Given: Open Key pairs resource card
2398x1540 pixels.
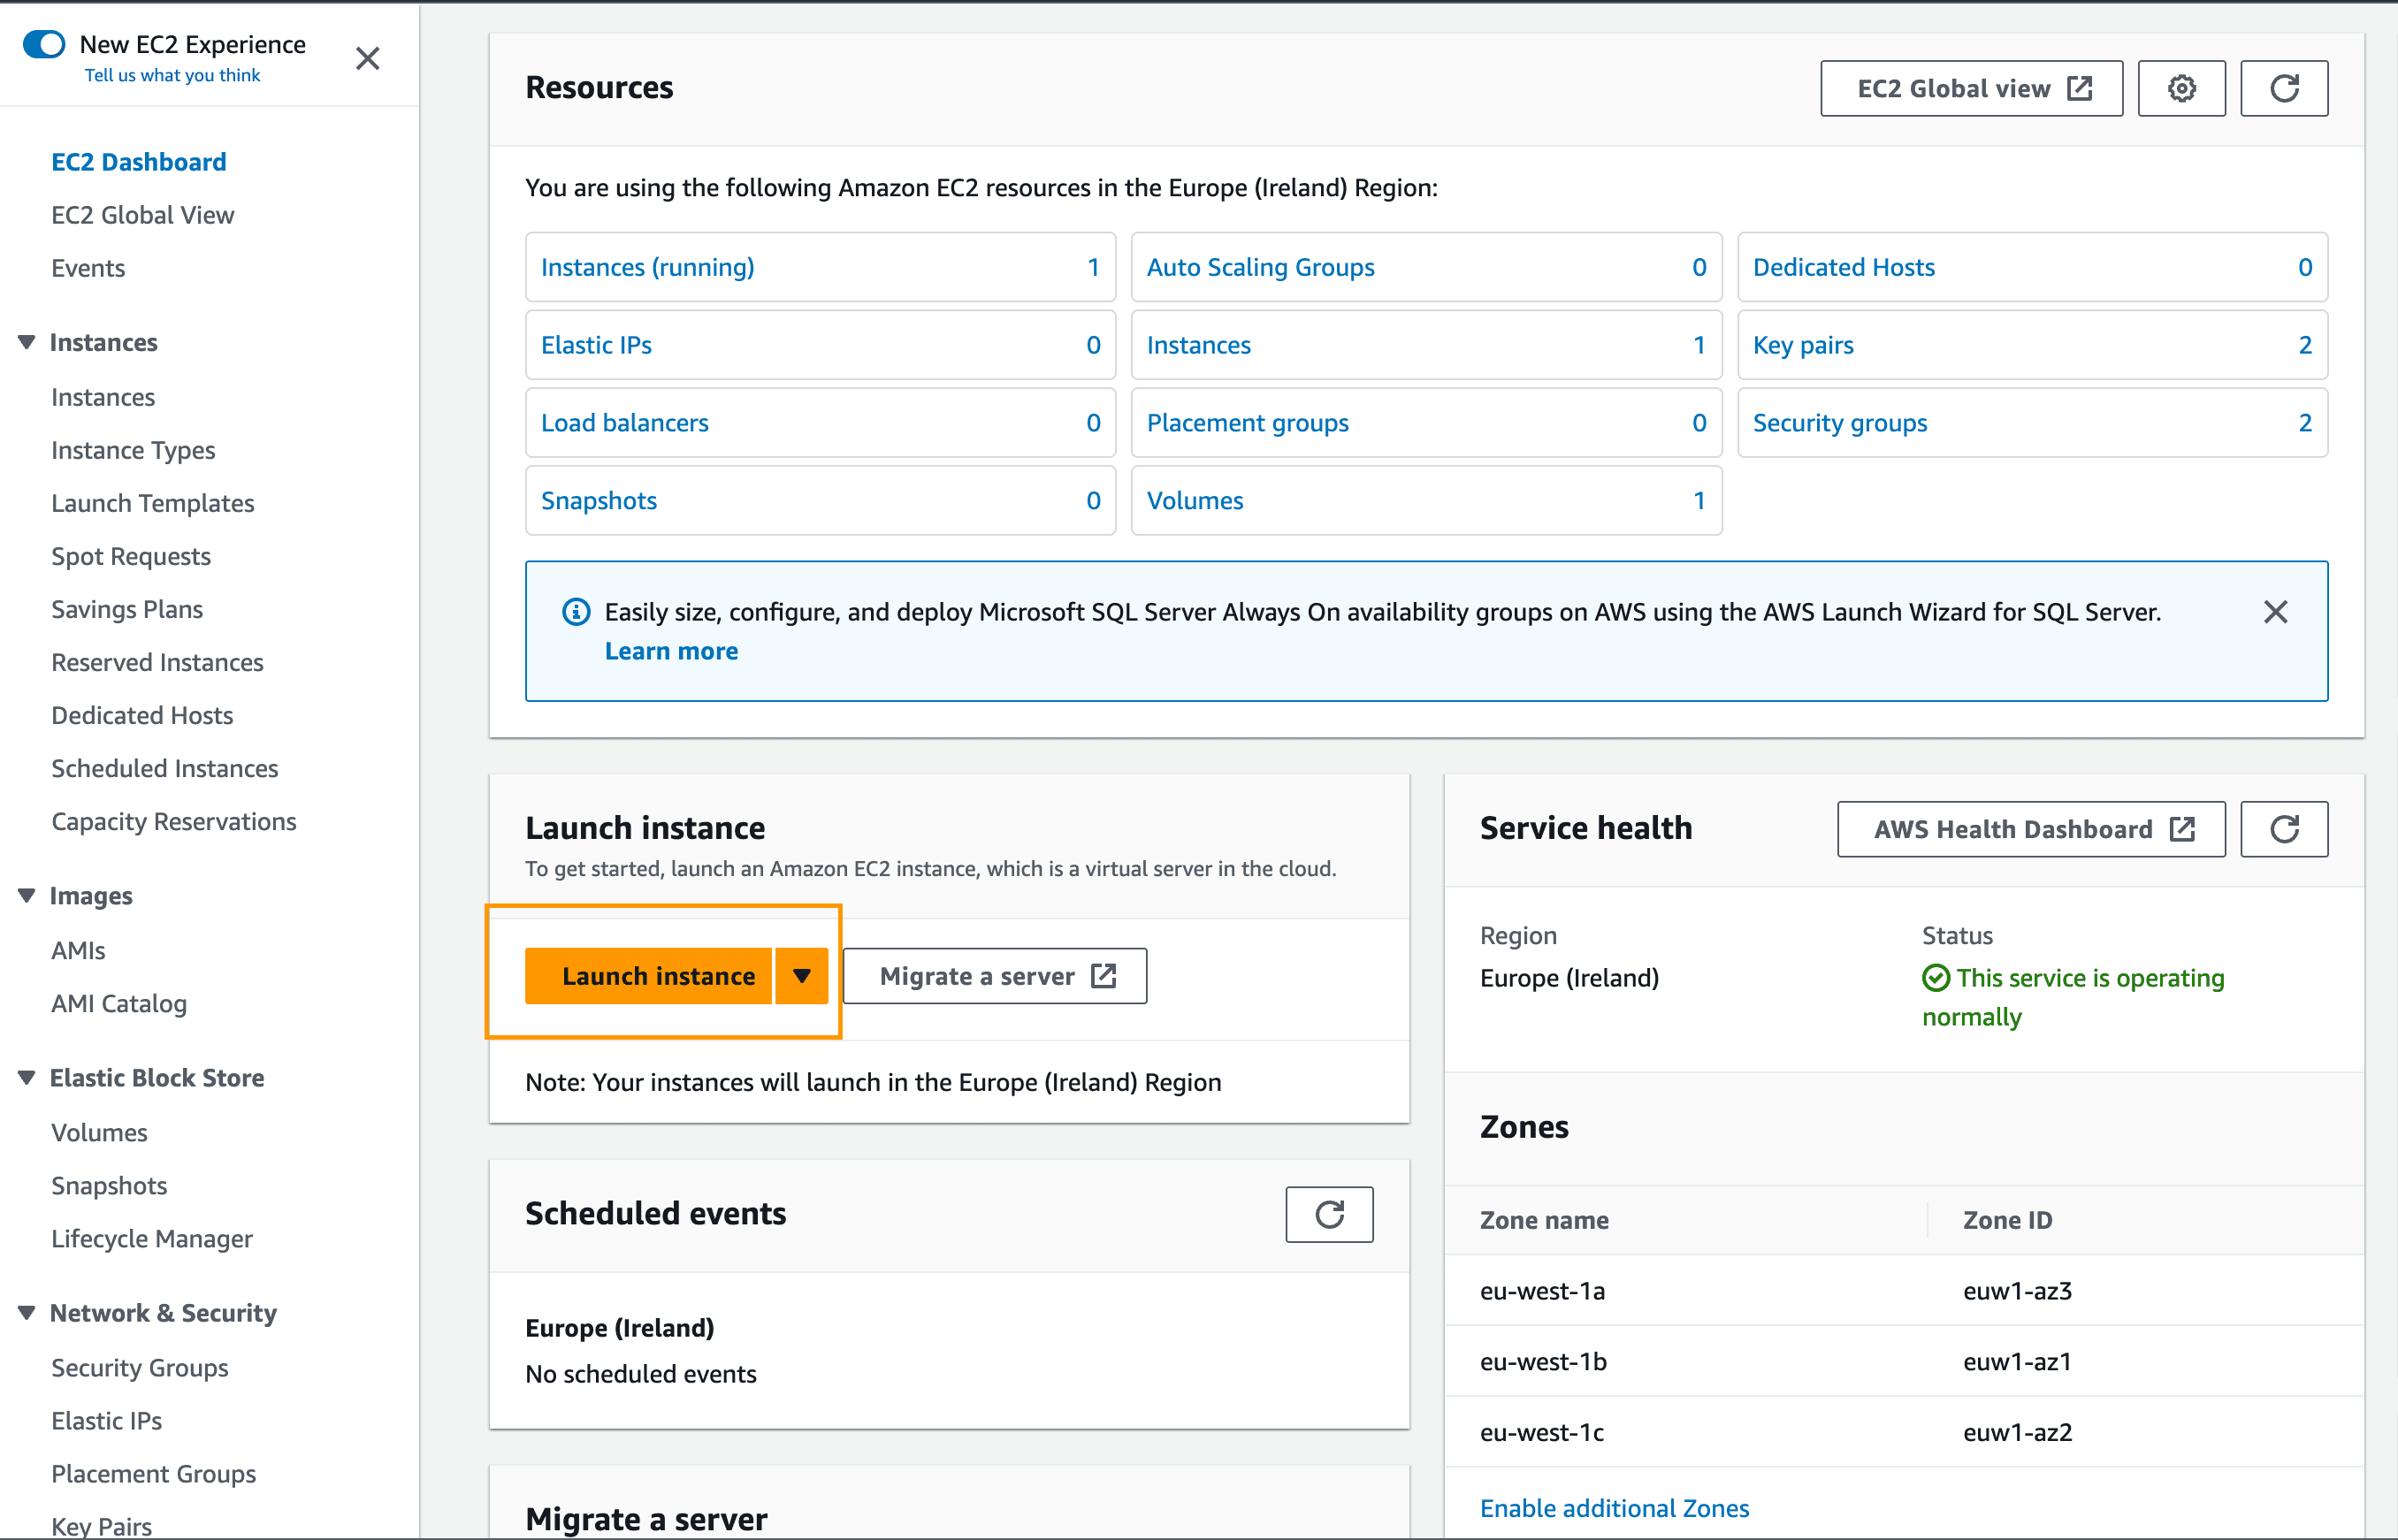Looking at the screenshot, I should coord(2032,345).
